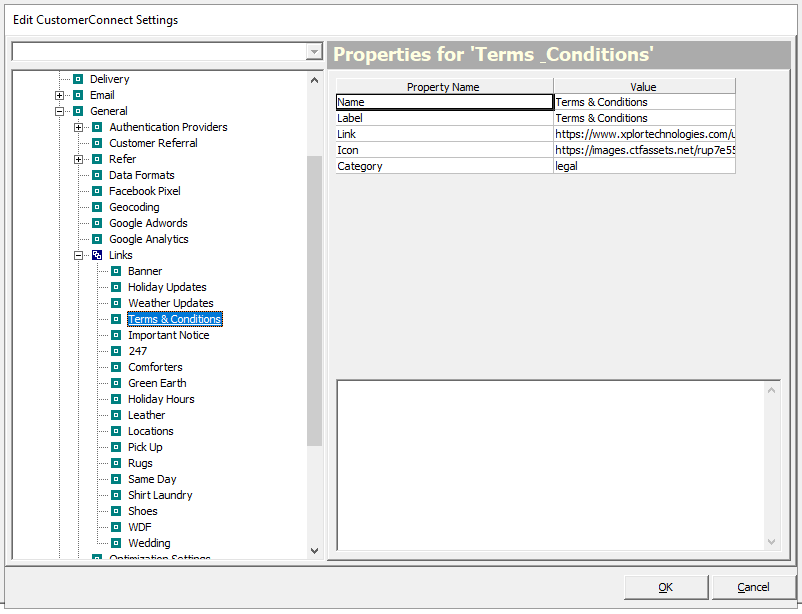Select the Wedding tree item
Image resolution: width=802 pixels, height=614 pixels.
(149, 543)
